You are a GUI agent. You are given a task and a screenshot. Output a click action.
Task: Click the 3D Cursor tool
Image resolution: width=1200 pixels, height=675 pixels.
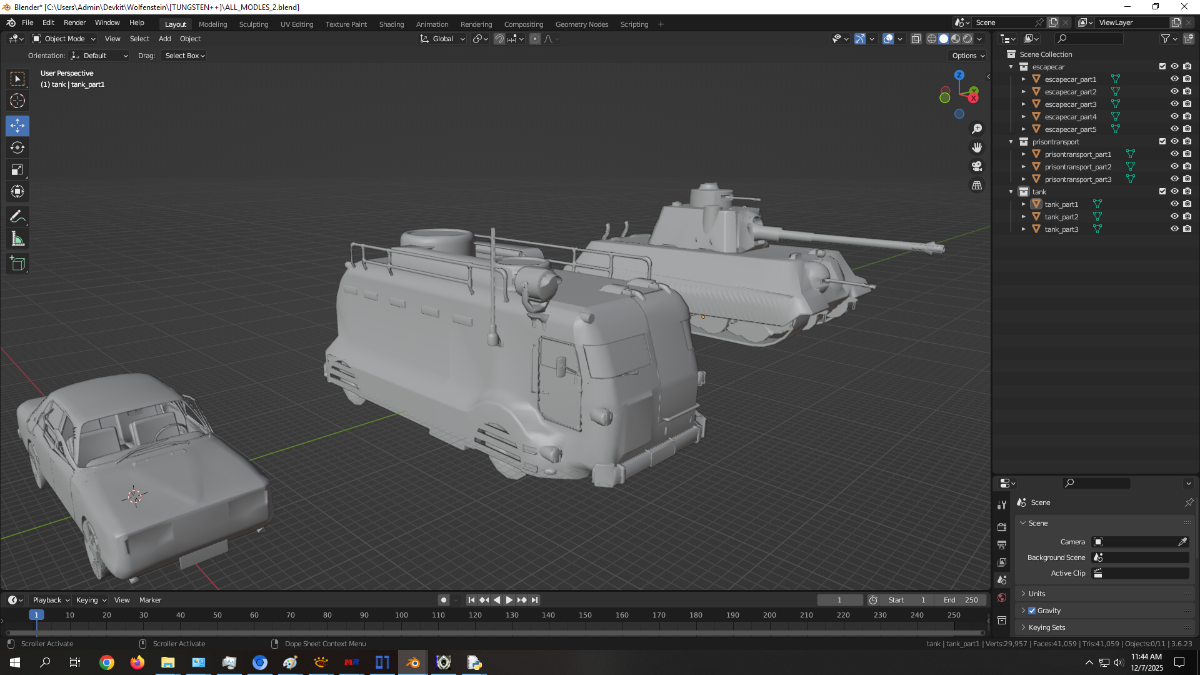click(17, 100)
